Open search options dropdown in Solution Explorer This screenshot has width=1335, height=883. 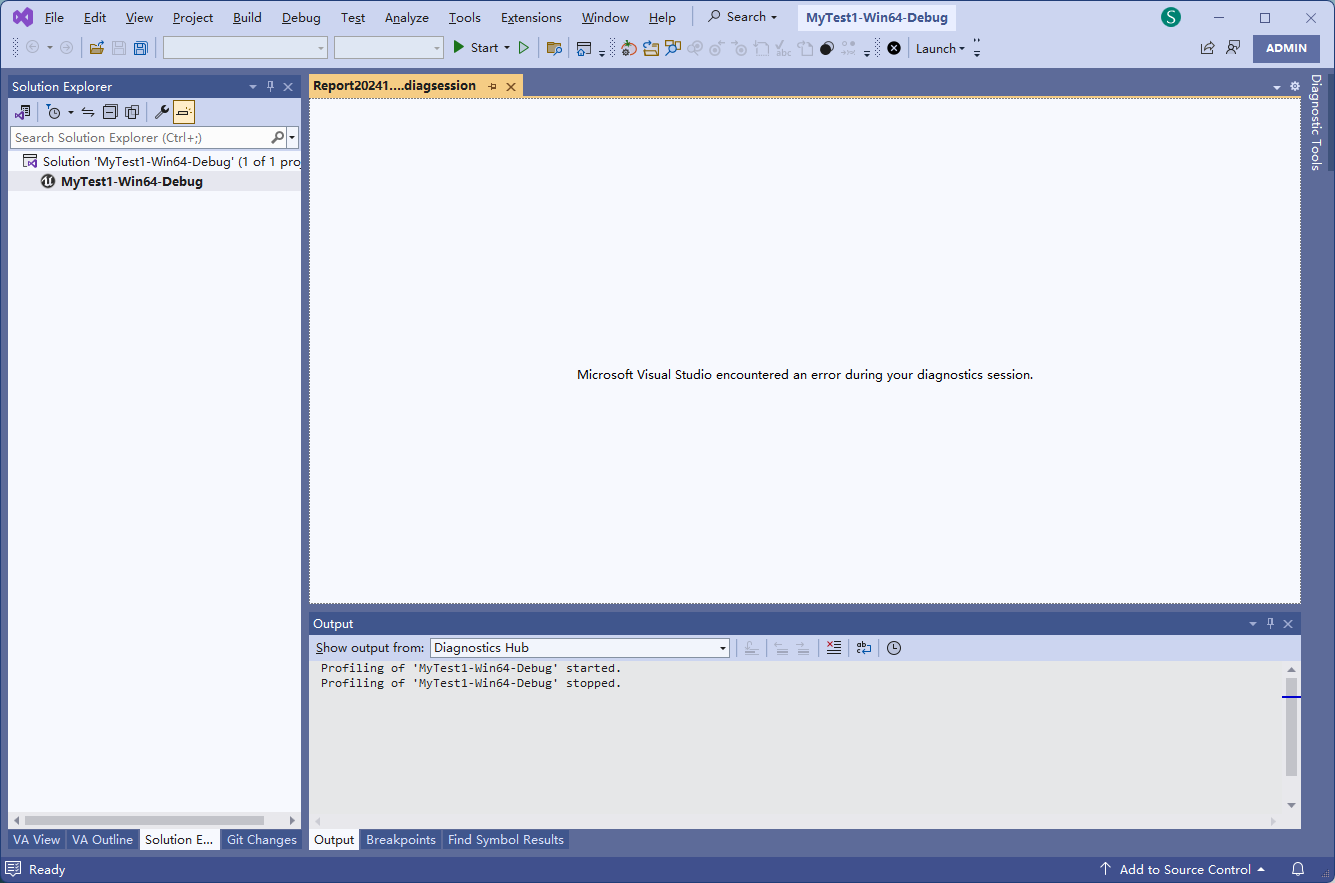pyautogui.click(x=292, y=138)
